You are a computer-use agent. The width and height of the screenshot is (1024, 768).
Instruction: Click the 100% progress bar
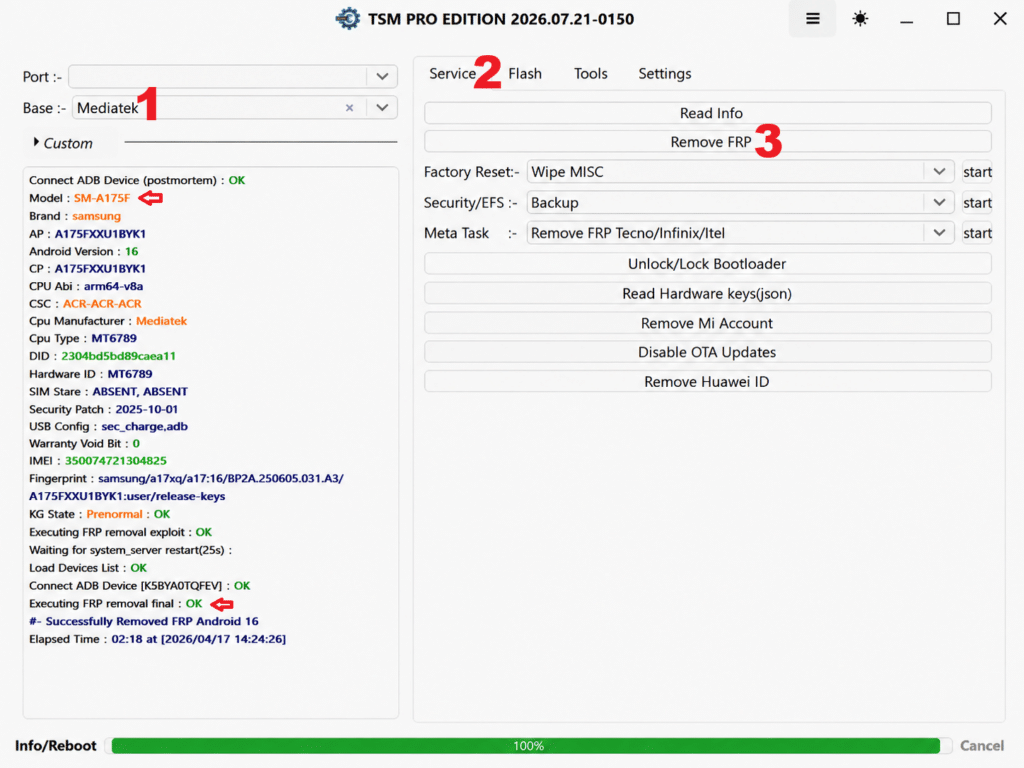coord(526,745)
